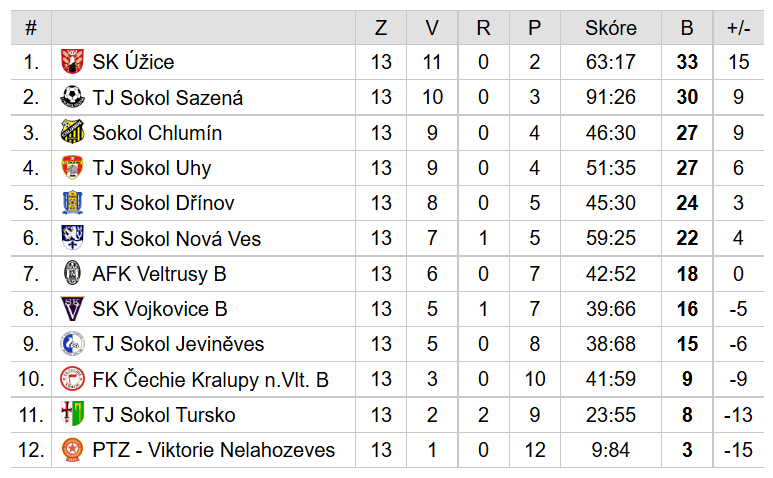This screenshot has height=478, width=773.
Task: Click the SK Úžice club logo
Action: coord(72,62)
